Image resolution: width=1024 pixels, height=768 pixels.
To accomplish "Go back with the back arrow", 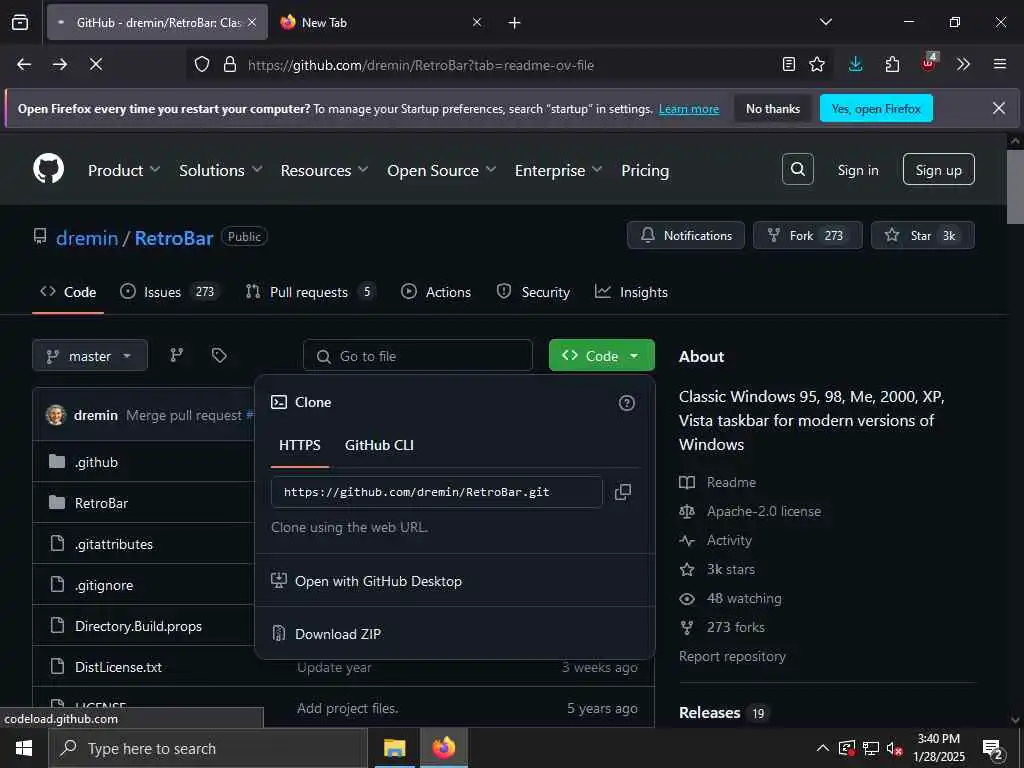I will [24, 64].
